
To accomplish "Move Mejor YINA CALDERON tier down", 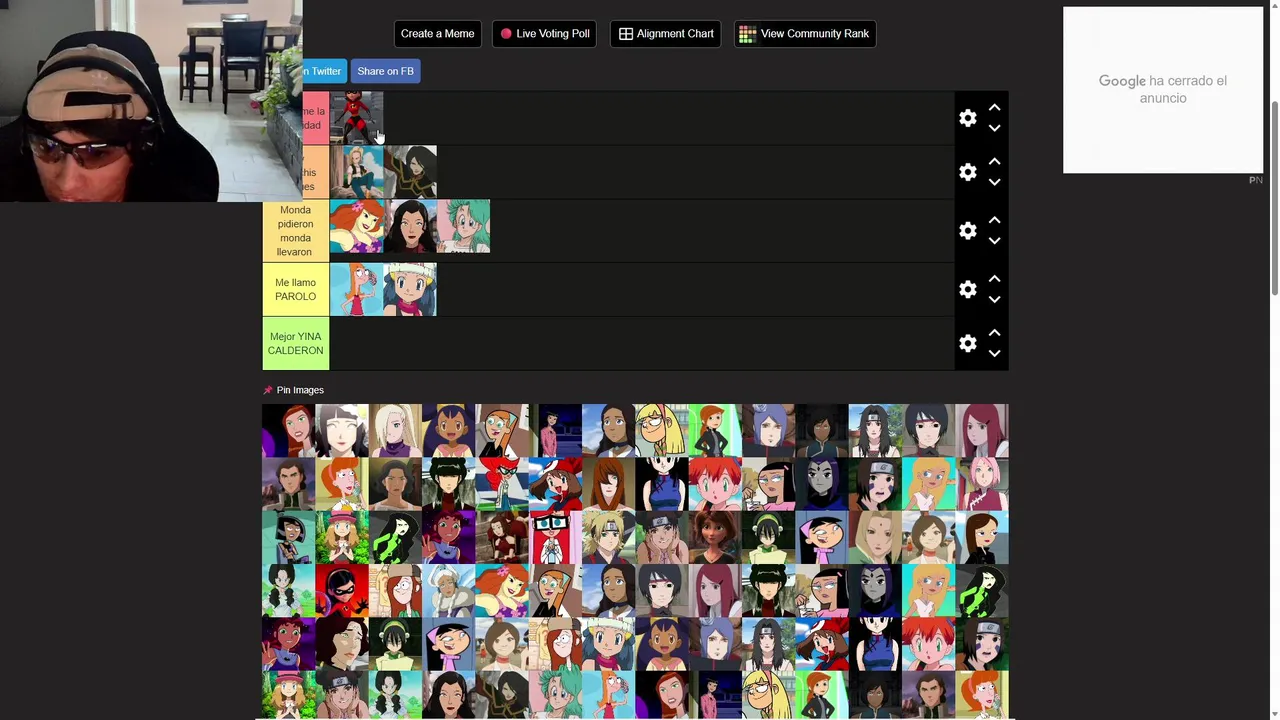I will 994,353.
